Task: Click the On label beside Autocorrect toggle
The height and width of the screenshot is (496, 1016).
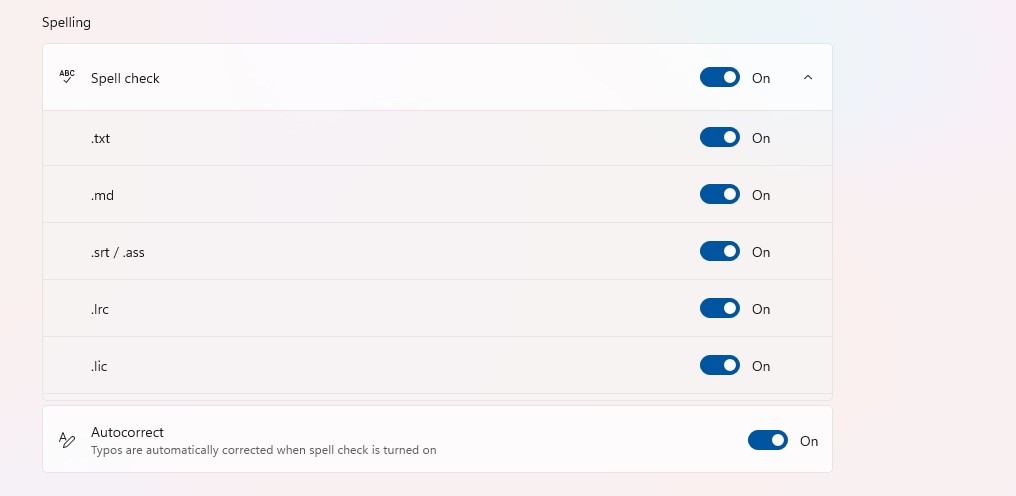Action: (x=809, y=441)
